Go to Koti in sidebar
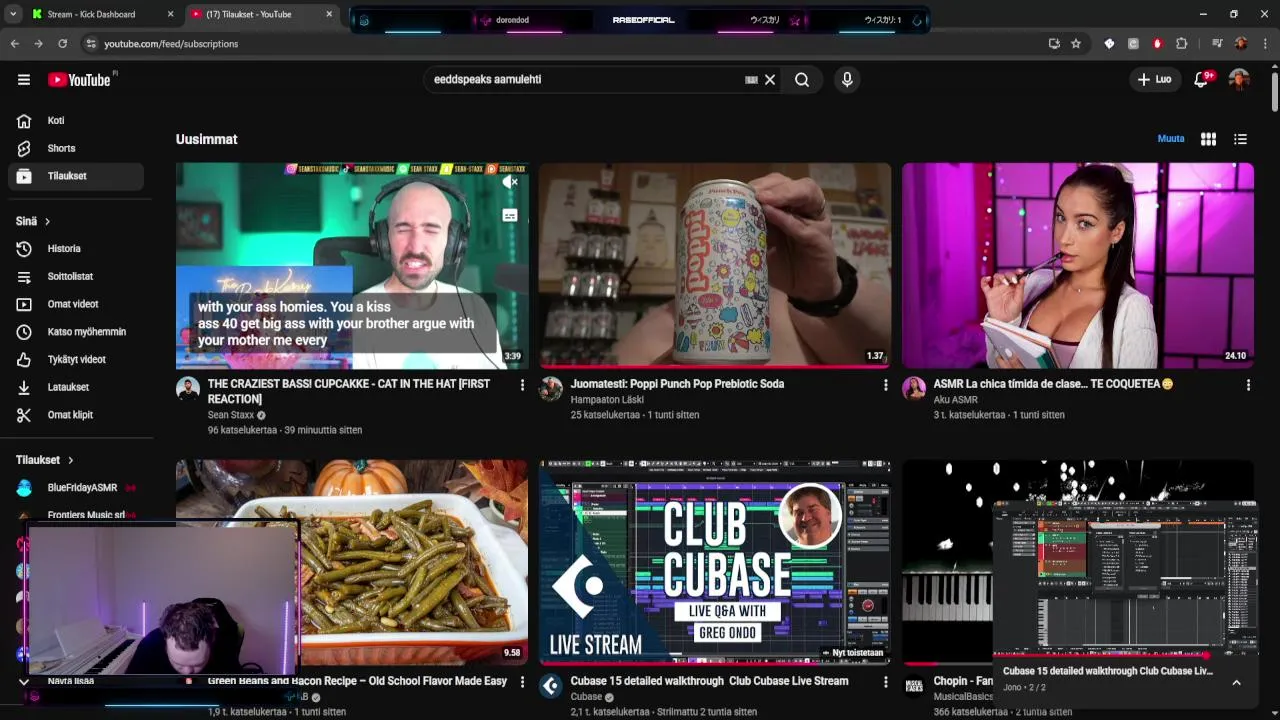 pos(76,121)
